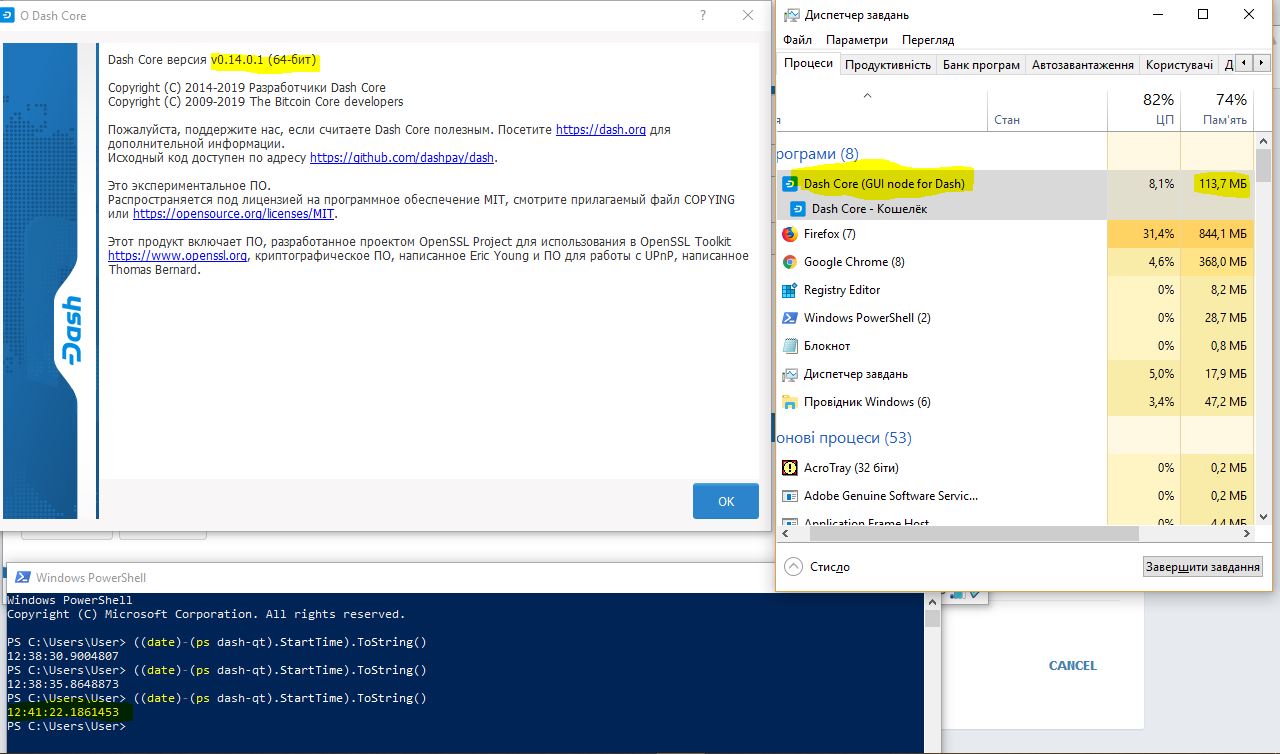
Task: Open the Перегляд menu in Task Manager
Action: coord(928,40)
